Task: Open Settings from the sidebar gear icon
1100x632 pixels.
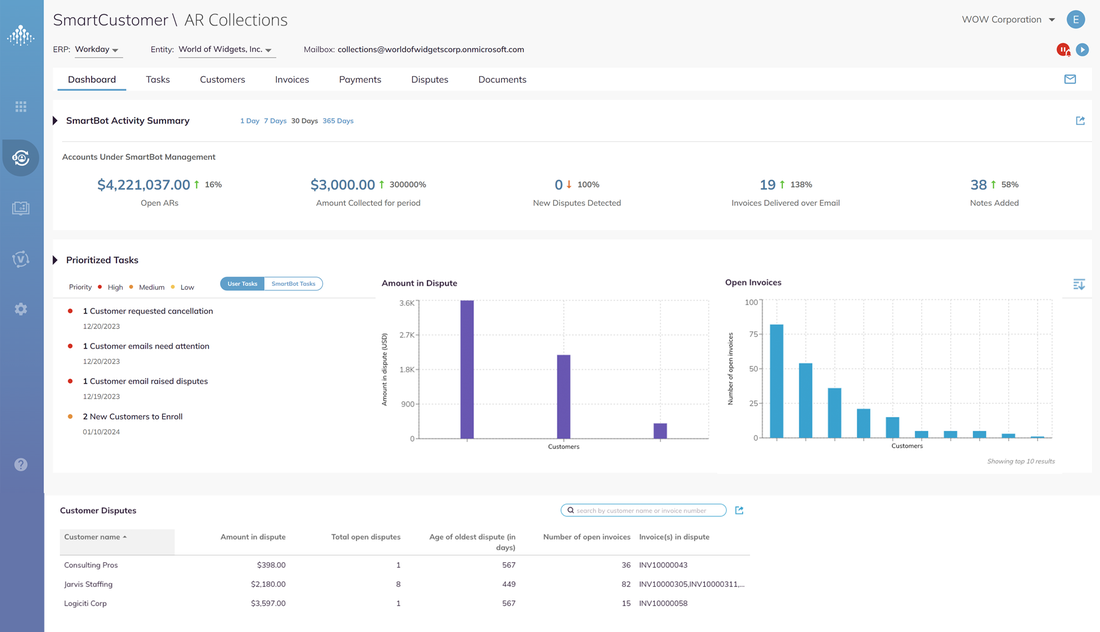Action: pyautogui.click(x=21, y=309)
